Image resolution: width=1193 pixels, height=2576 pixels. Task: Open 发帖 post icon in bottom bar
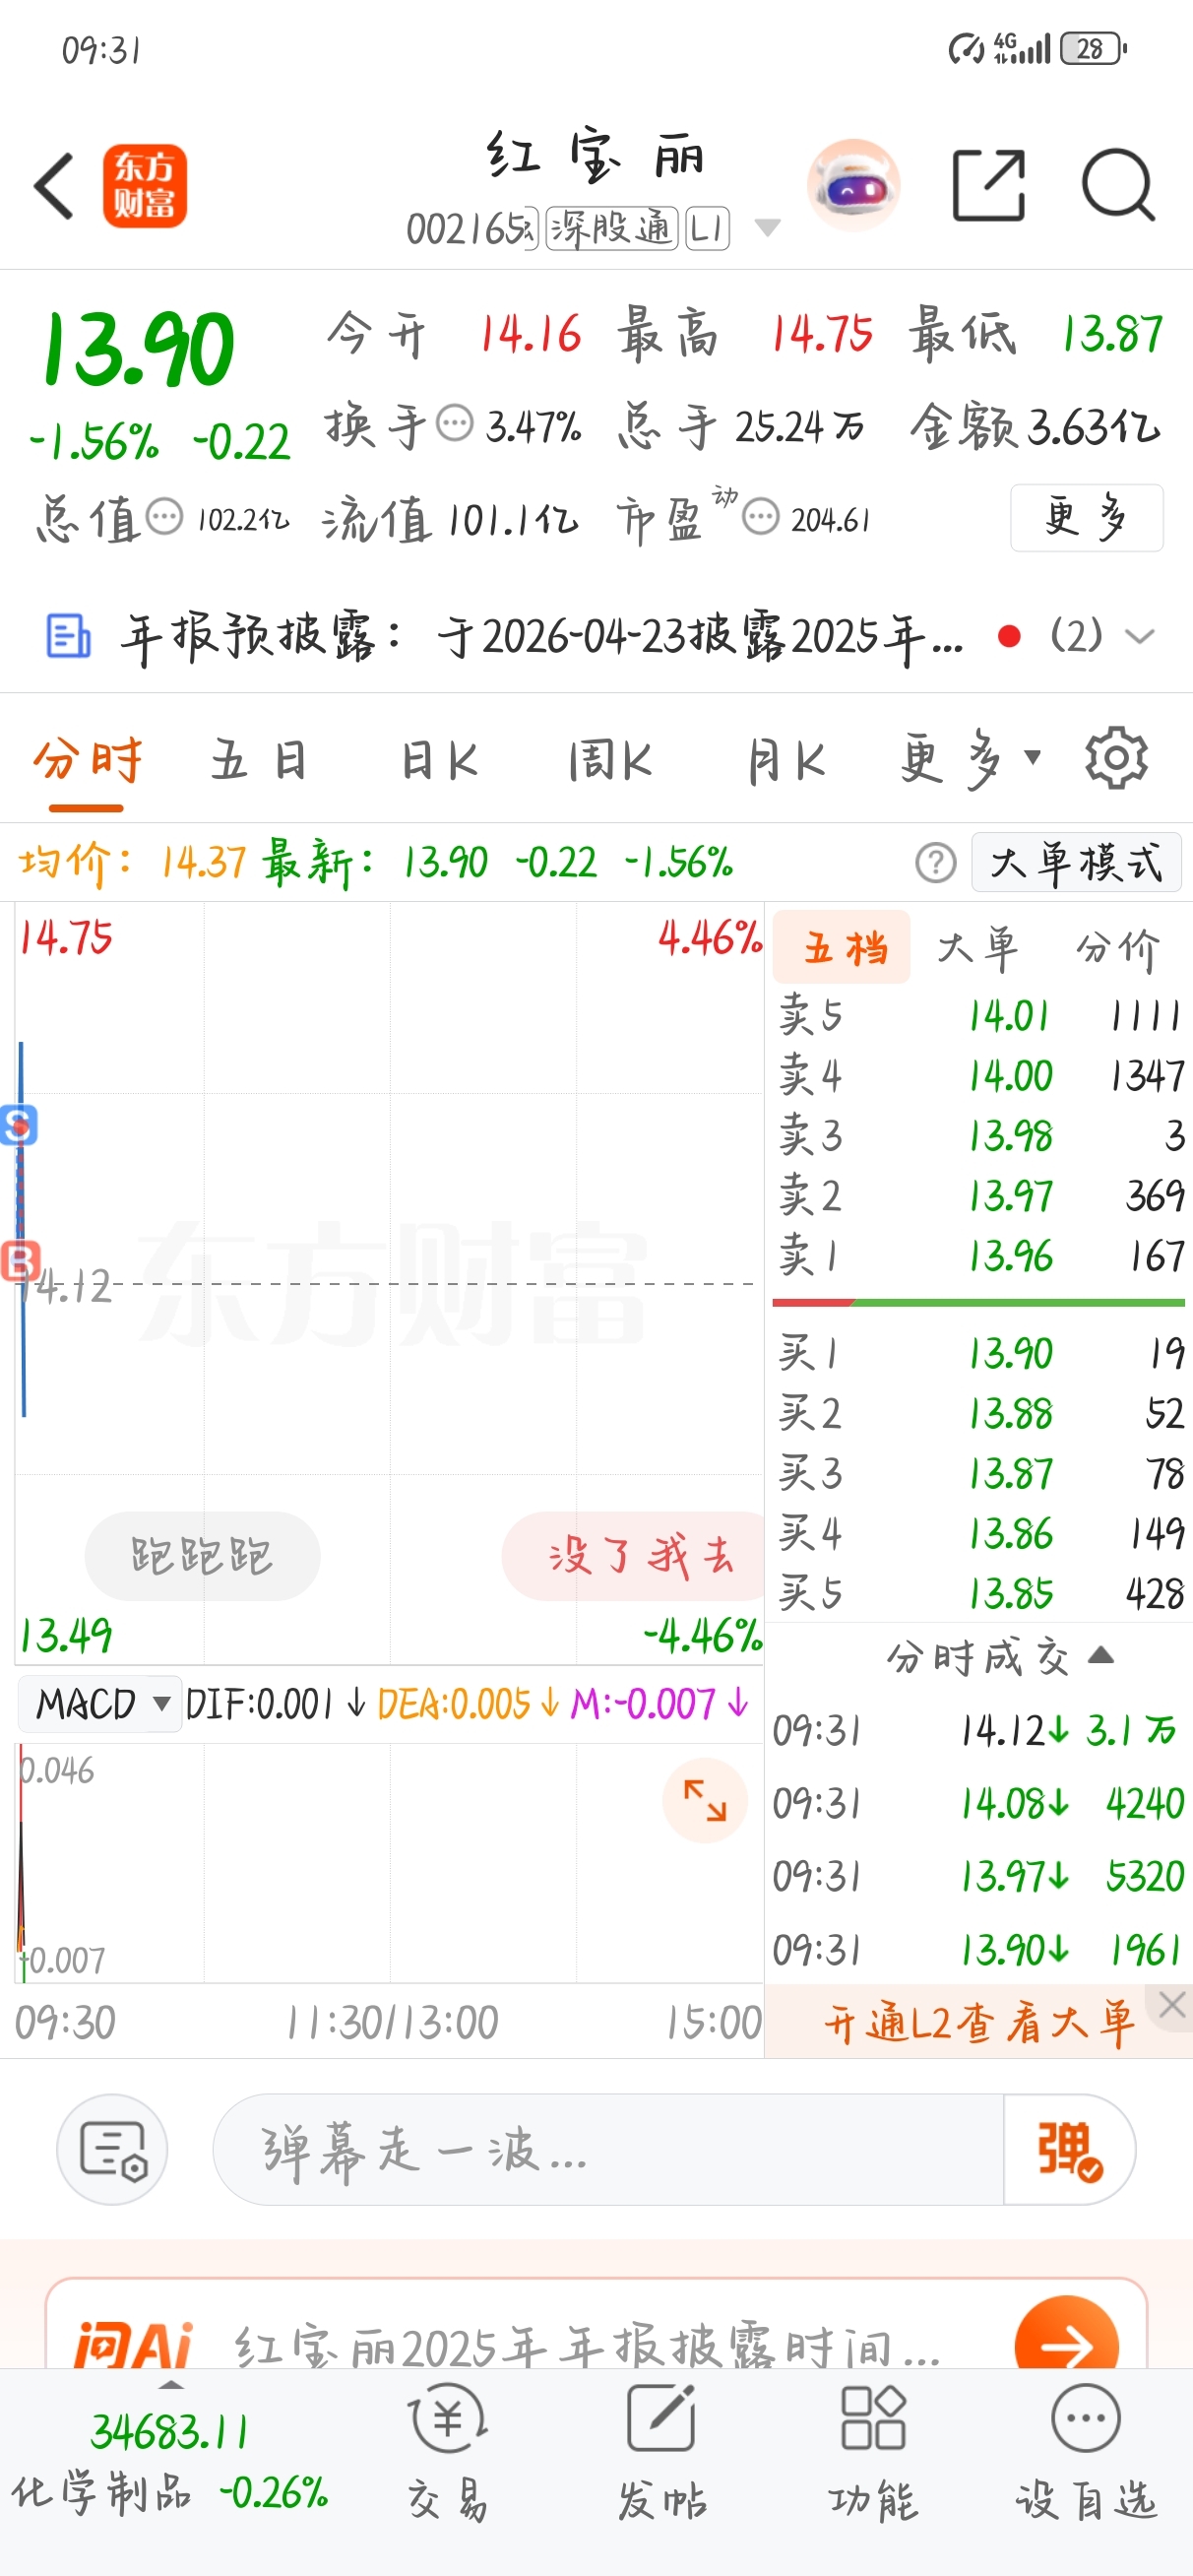[x=662, y=2452]
